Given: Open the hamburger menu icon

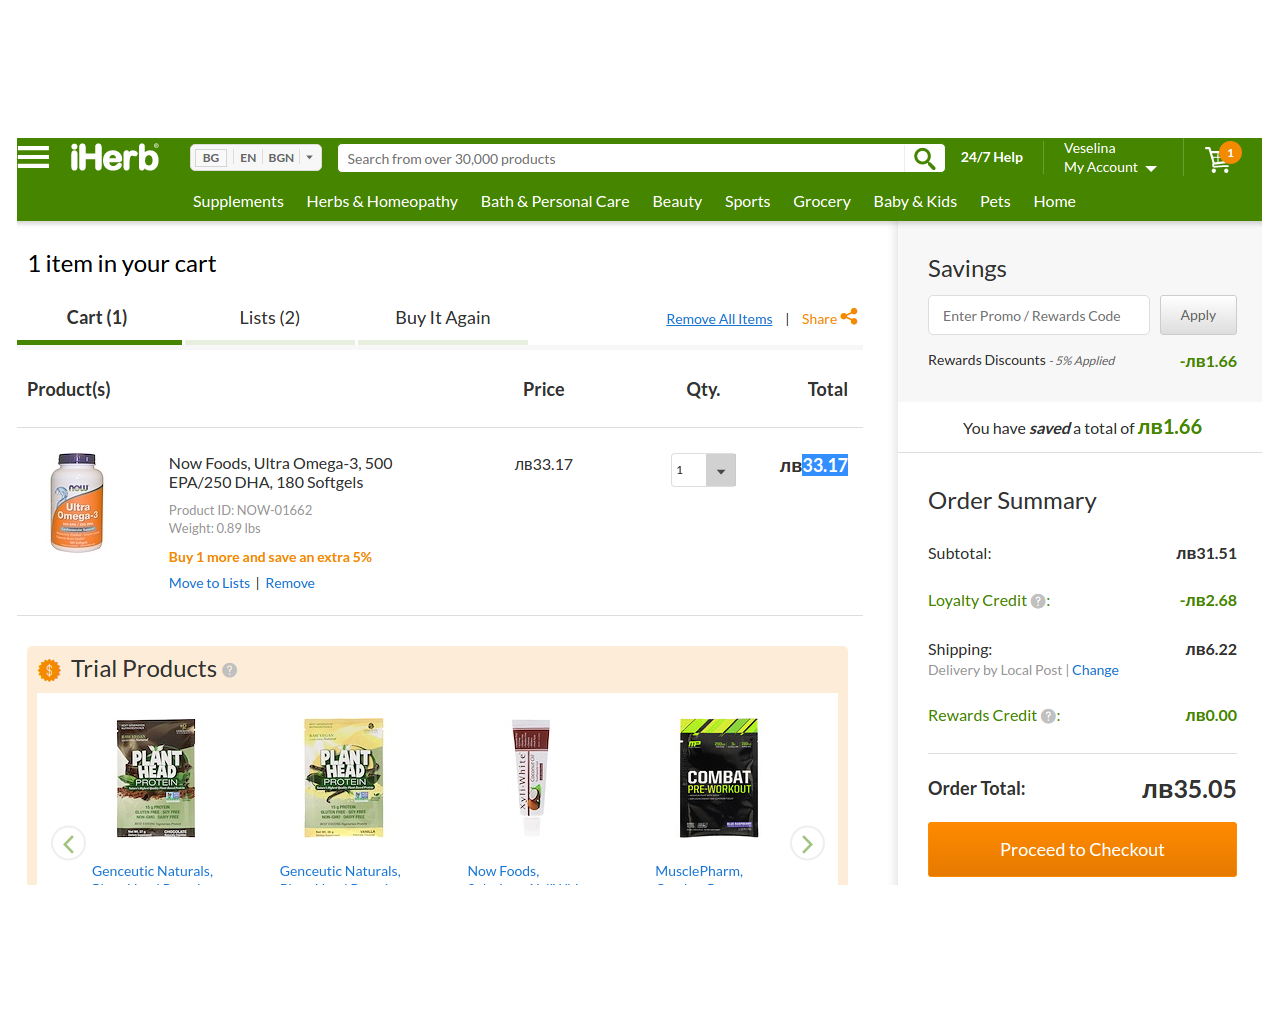Looking at the screenshot, I should [33, 158].
